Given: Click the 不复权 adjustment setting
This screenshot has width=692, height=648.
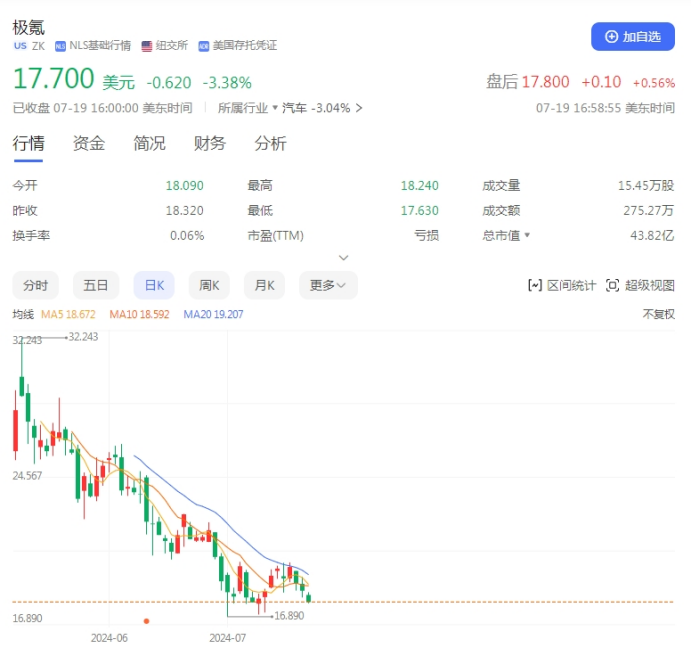Looking at the screenshot, I should tap(658, 314).
